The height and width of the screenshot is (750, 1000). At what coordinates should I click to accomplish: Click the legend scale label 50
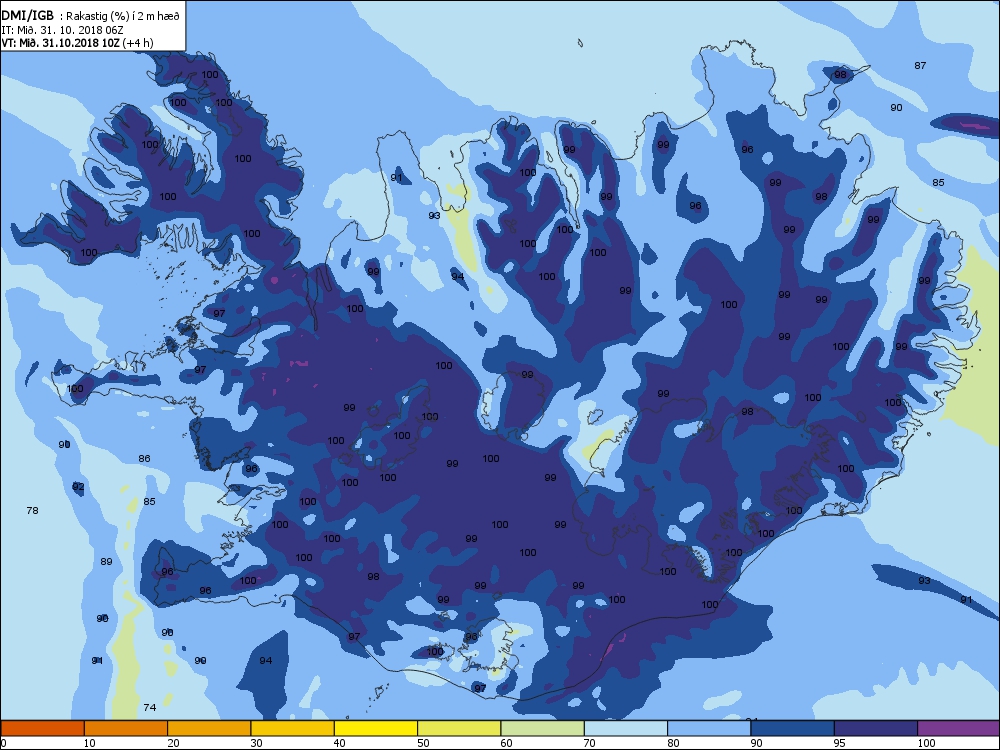pos(423,743)
